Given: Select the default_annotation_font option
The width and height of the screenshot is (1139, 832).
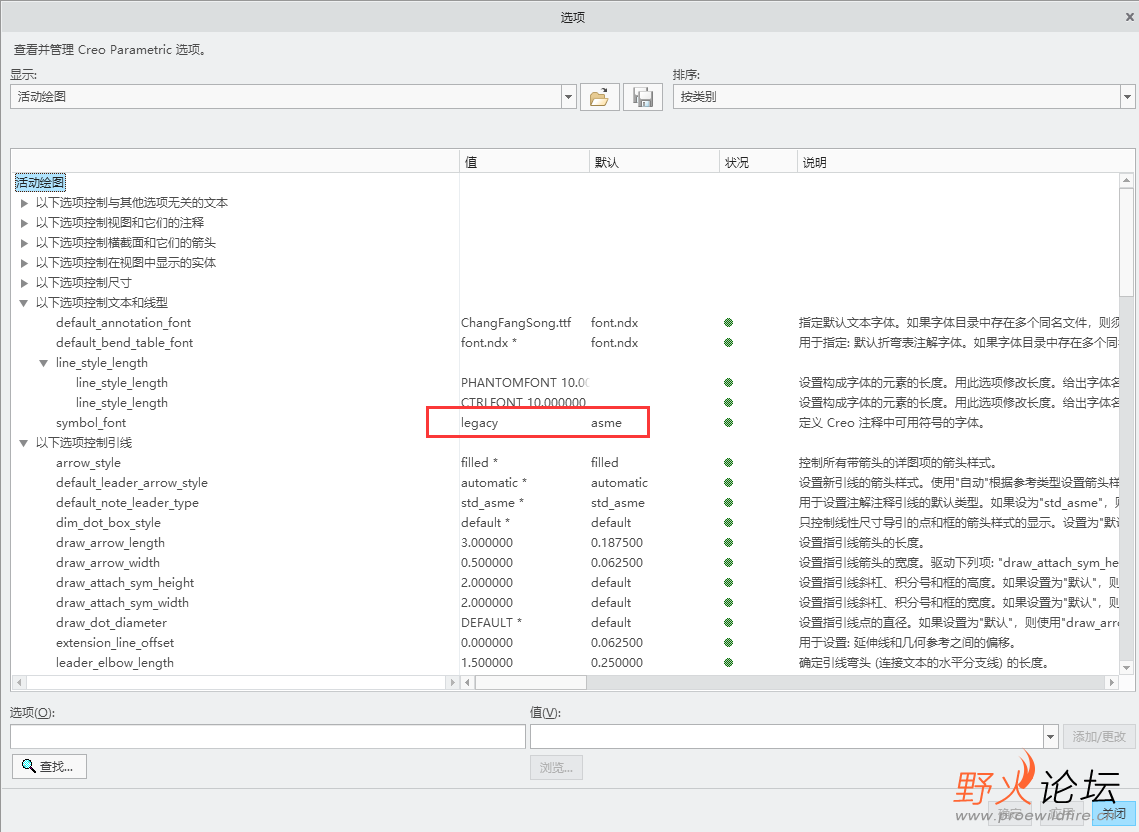Looking at the screenshot, I should coord(123,323).
